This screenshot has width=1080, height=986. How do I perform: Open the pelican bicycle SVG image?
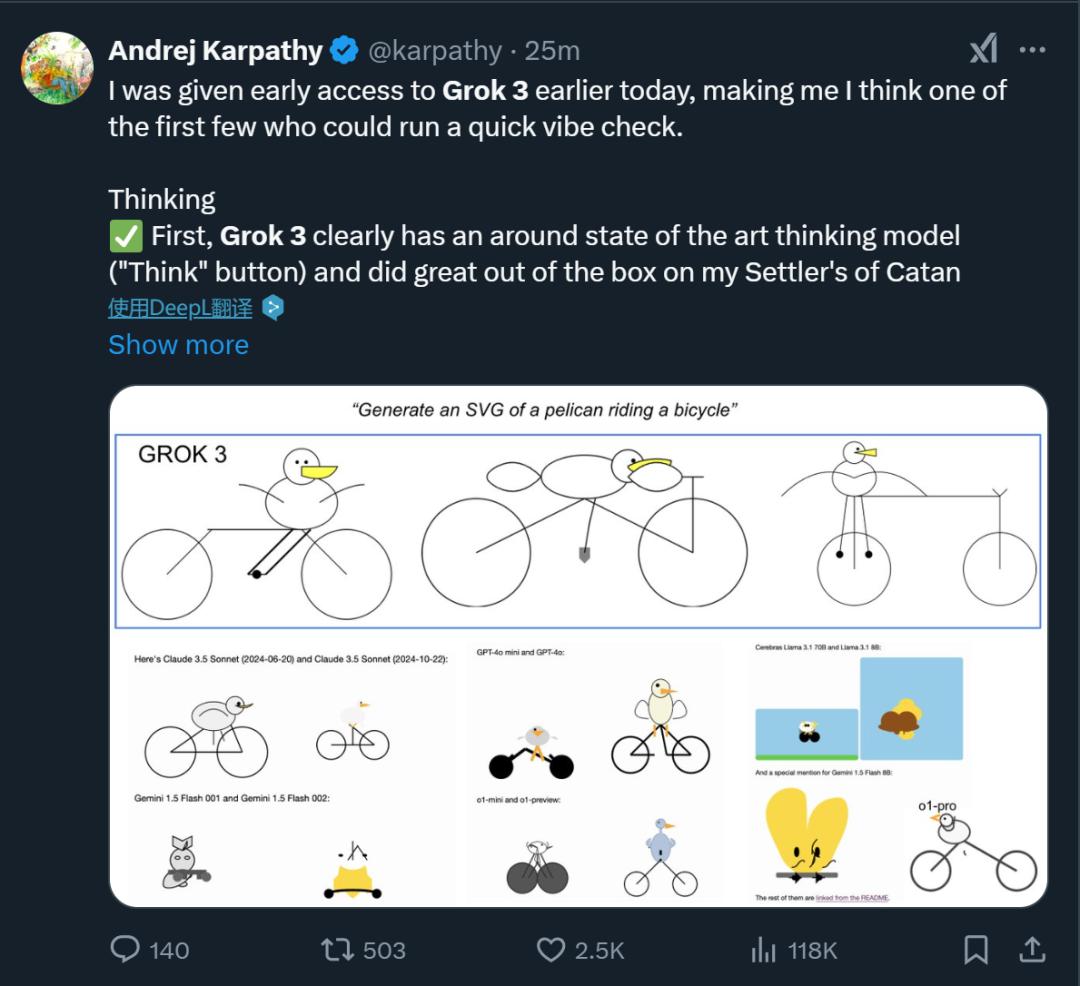(578, 646)
